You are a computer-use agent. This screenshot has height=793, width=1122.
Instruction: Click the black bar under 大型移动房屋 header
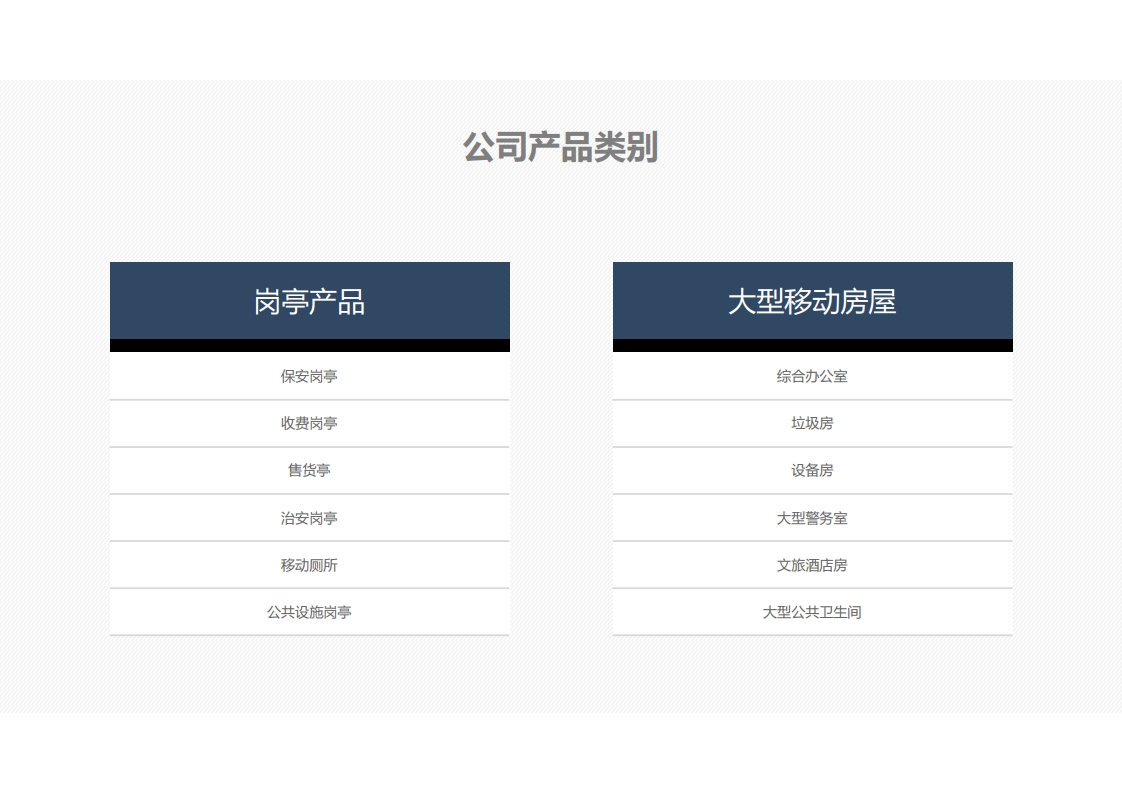pos(812,345)
